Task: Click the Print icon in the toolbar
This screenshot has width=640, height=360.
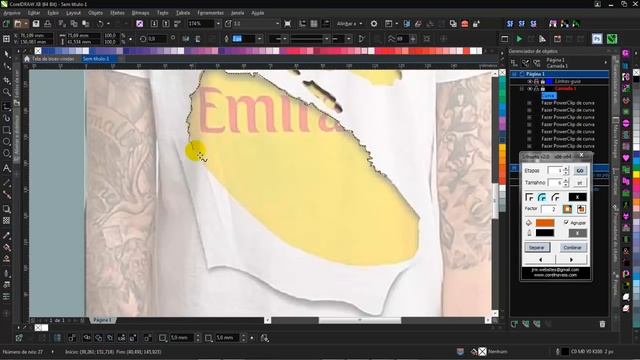Action: point(48,24)
